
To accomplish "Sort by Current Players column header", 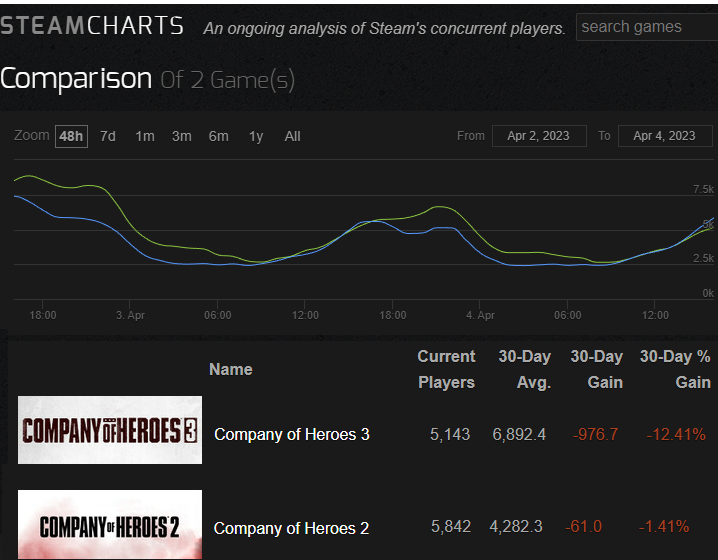I will click(446, 369).
